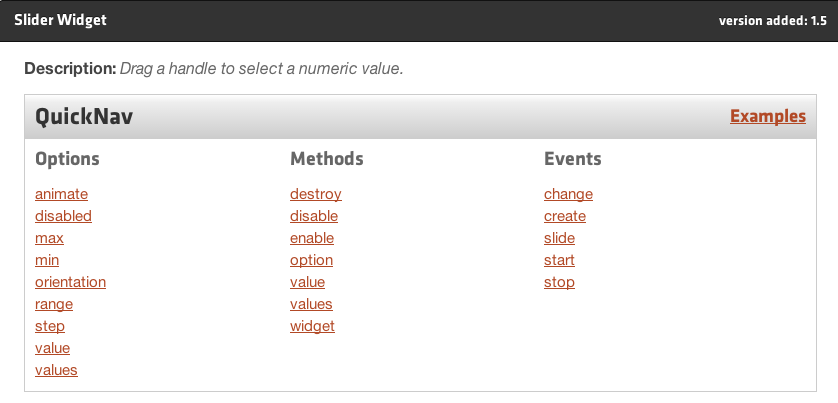
Task: Go to the animate option
Action: [x=61, y=194]
